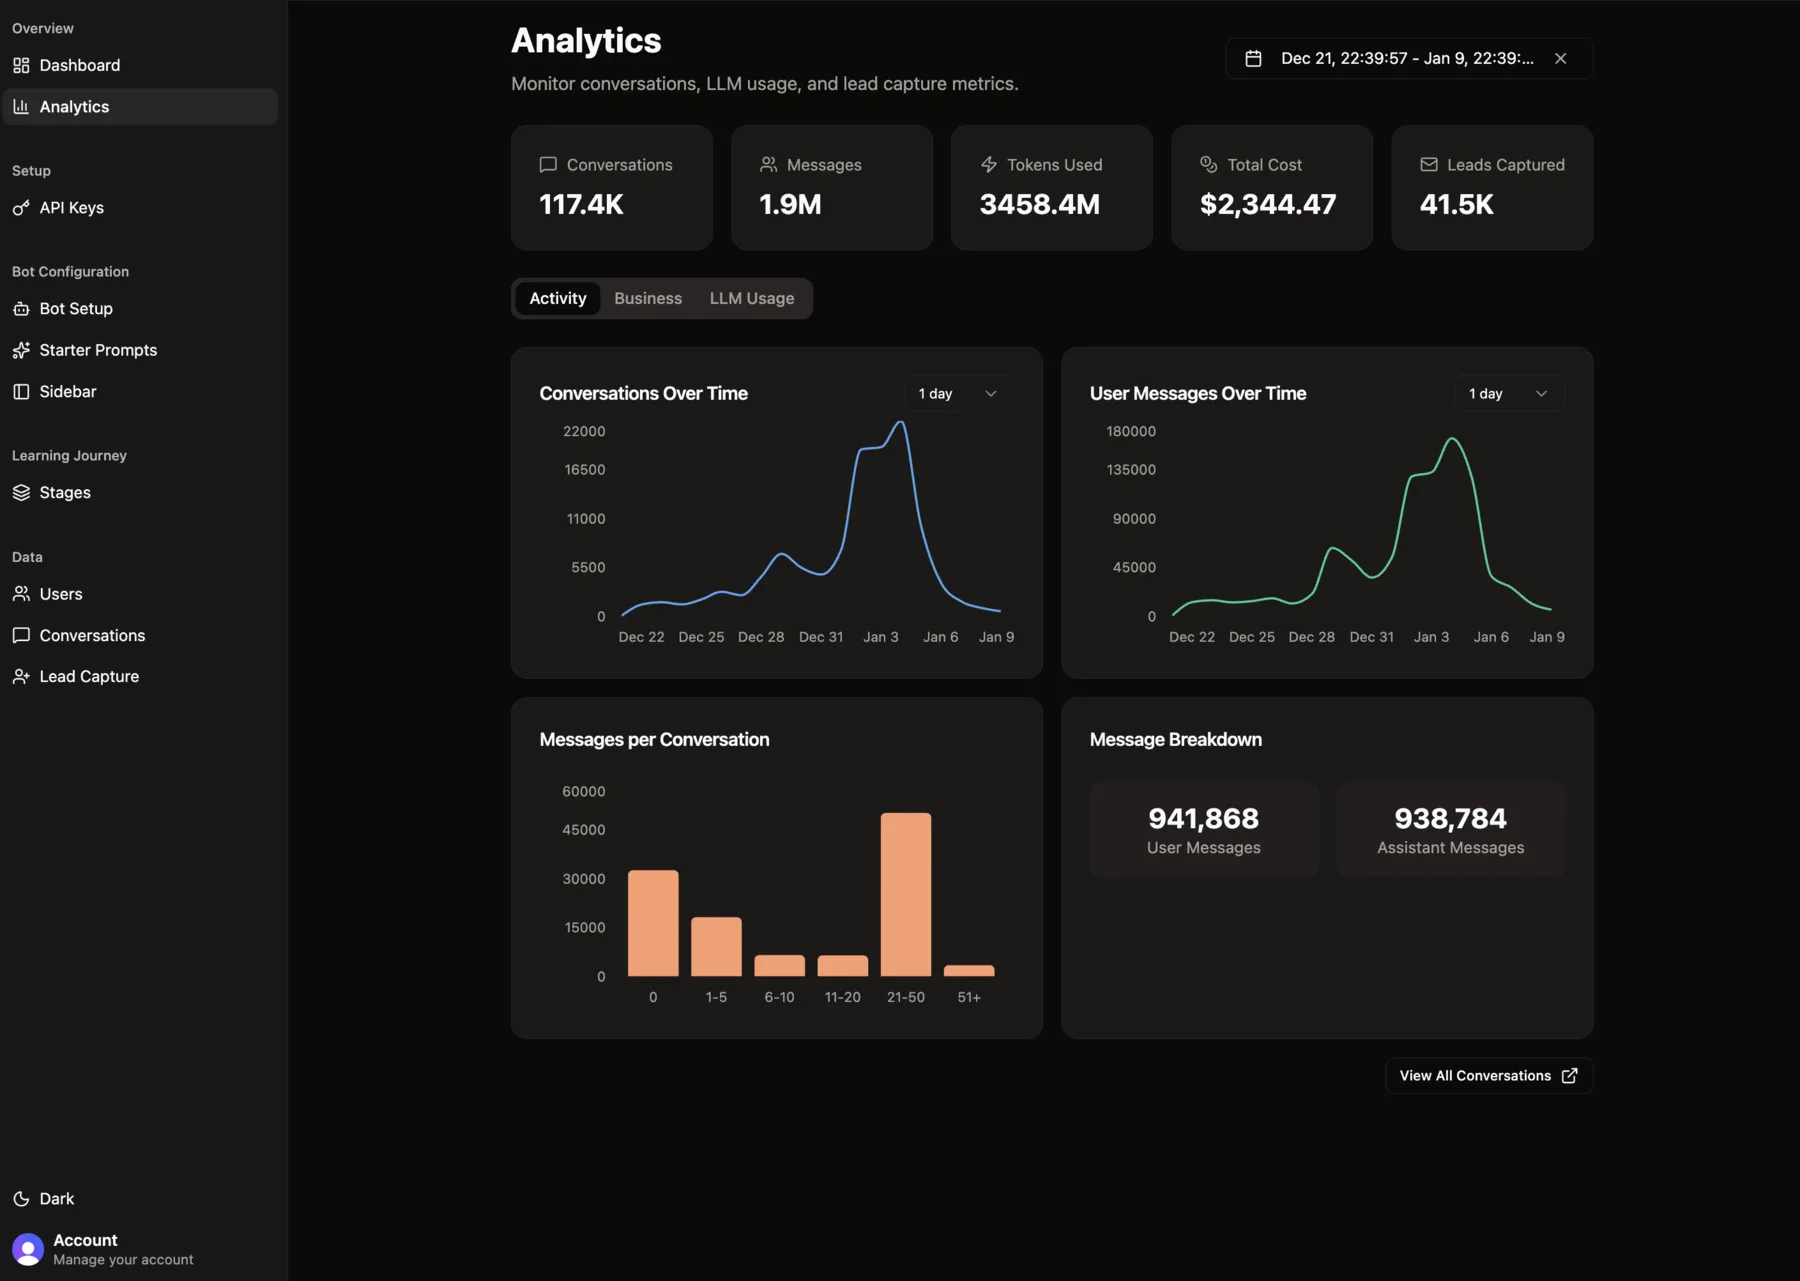The image size is (1800, 1281).
Task: Click View All Conversations button
Action: 1489,1076
